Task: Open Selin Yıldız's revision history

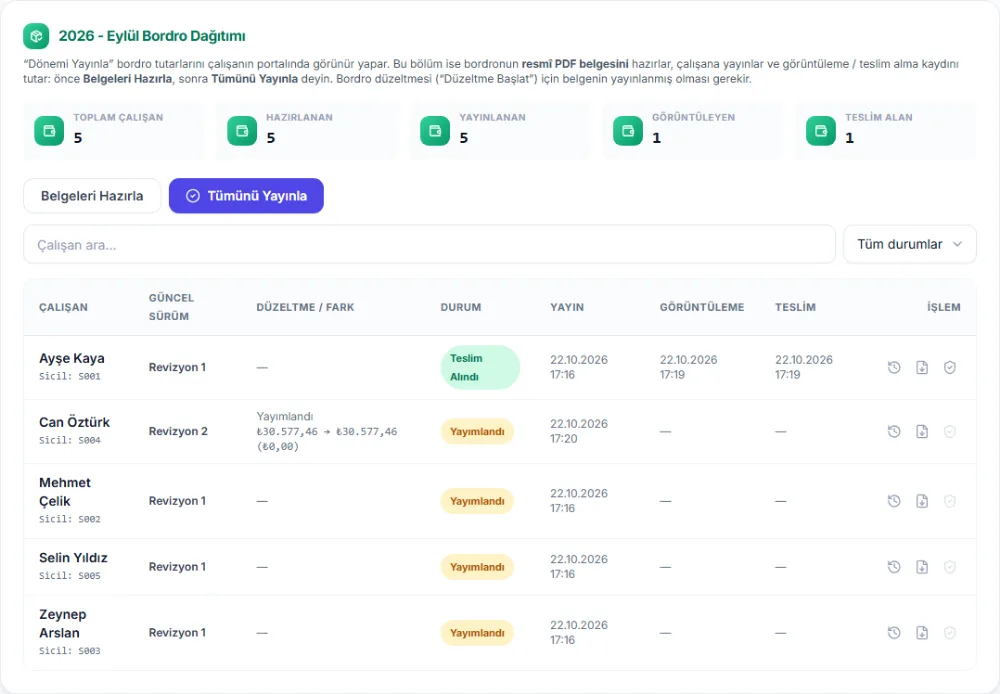Action: (894, 566)
